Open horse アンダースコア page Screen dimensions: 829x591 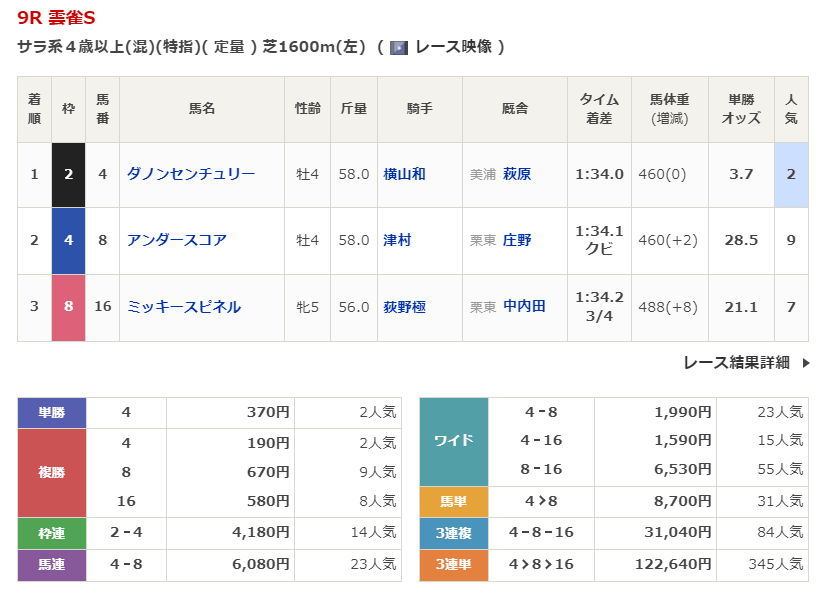click(x=176, y=240)
